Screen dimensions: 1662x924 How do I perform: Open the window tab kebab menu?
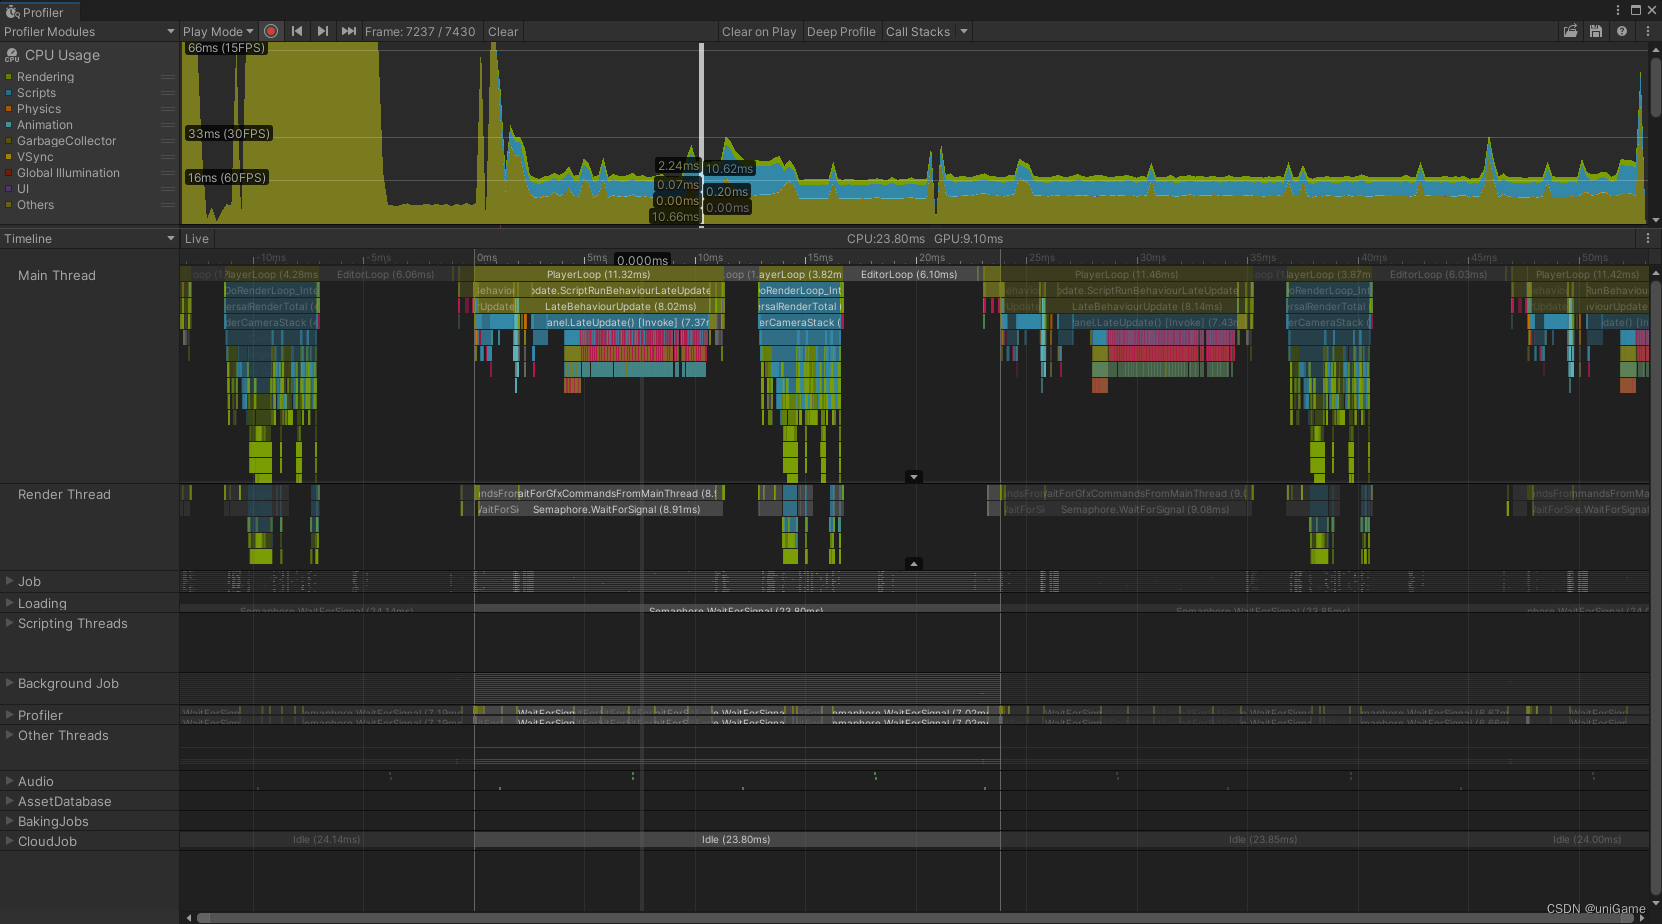click(x=1616, y=10)
